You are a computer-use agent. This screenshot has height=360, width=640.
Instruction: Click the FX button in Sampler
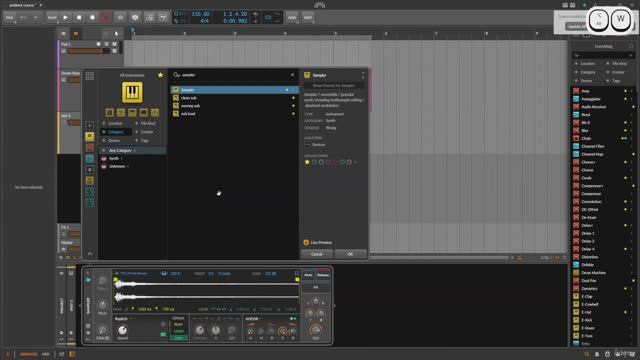click(x=316, y=287)
